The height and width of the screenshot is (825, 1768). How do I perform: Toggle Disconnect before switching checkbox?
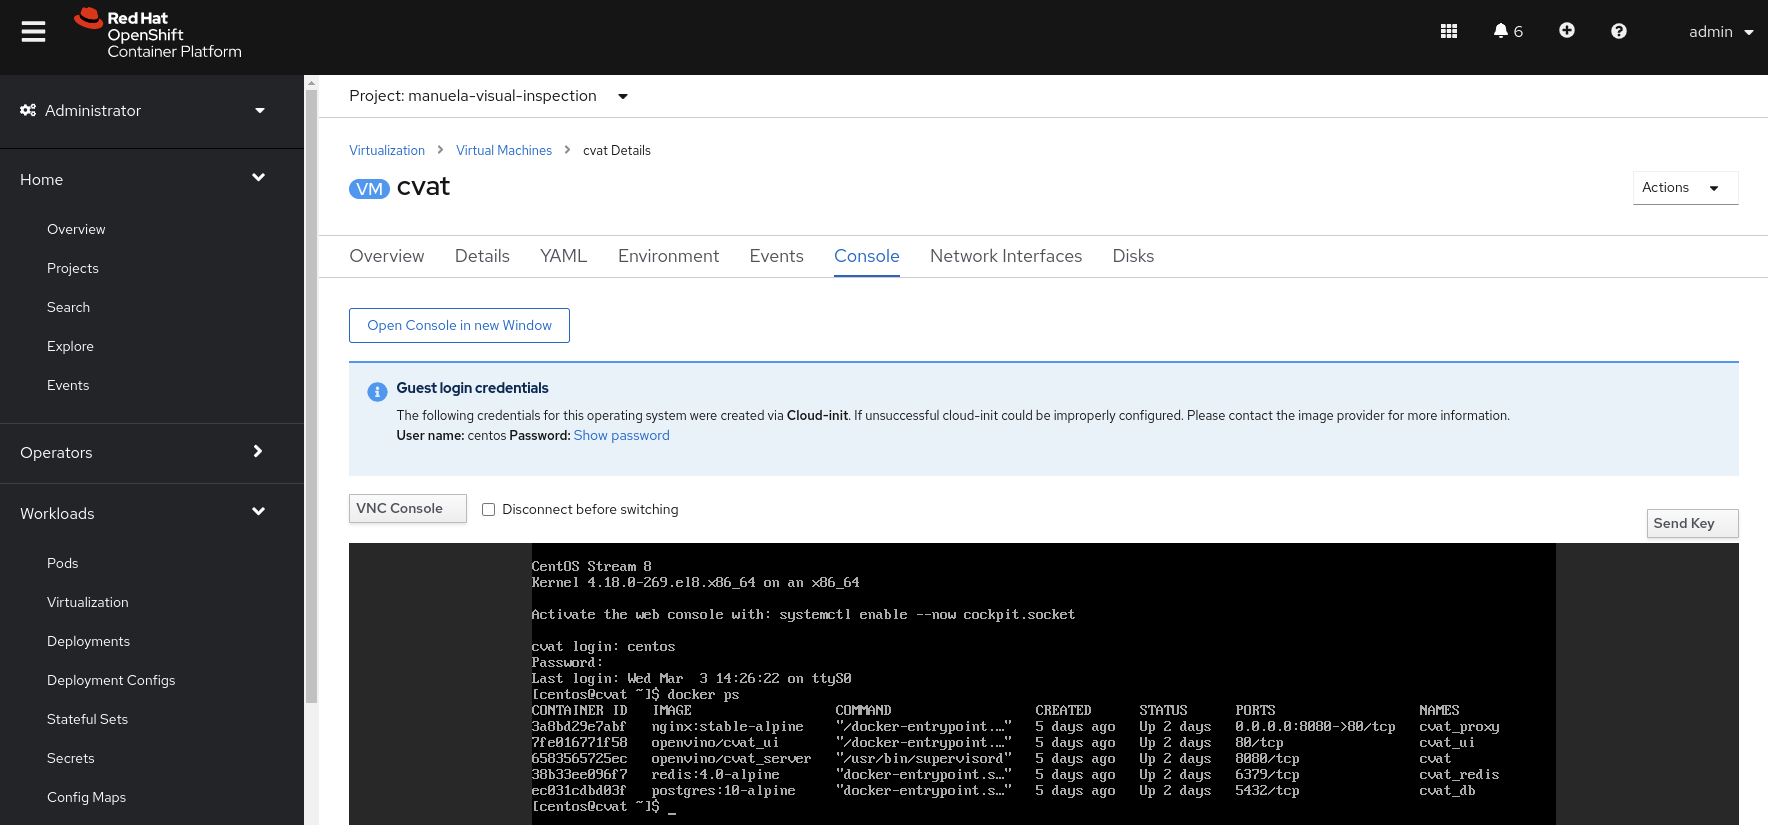point(489,509)
